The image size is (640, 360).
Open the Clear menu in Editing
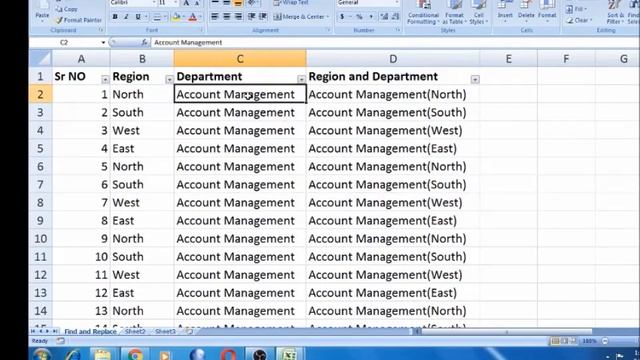coord(579,20)
